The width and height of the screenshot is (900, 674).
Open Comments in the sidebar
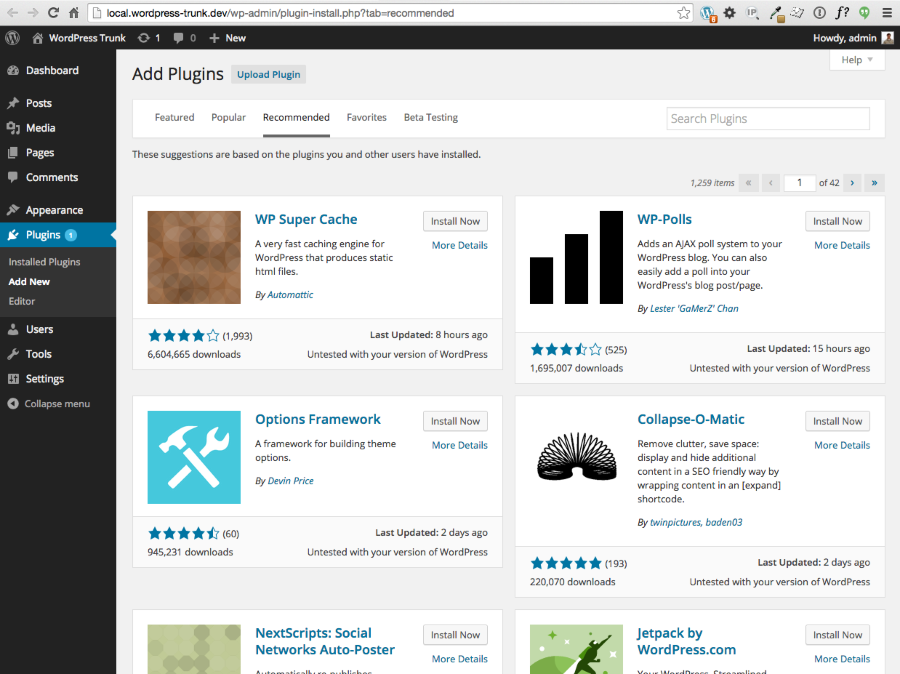[57, 177]
